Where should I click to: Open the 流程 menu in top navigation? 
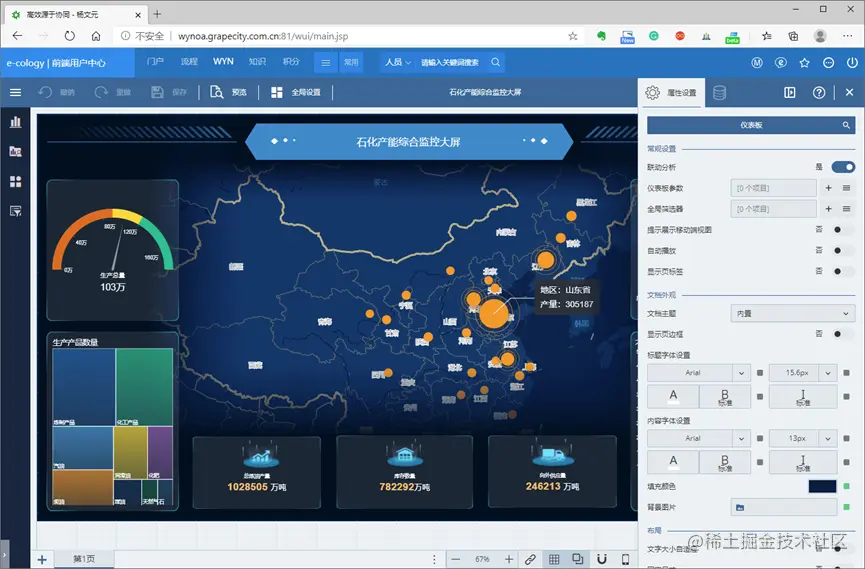click(x=189, y=62)
